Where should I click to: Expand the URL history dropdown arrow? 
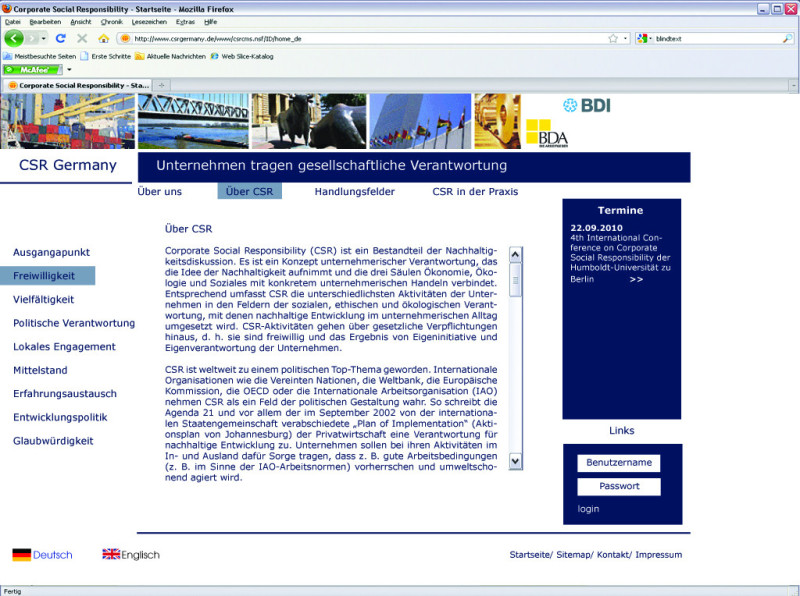[x=626, y=38]
